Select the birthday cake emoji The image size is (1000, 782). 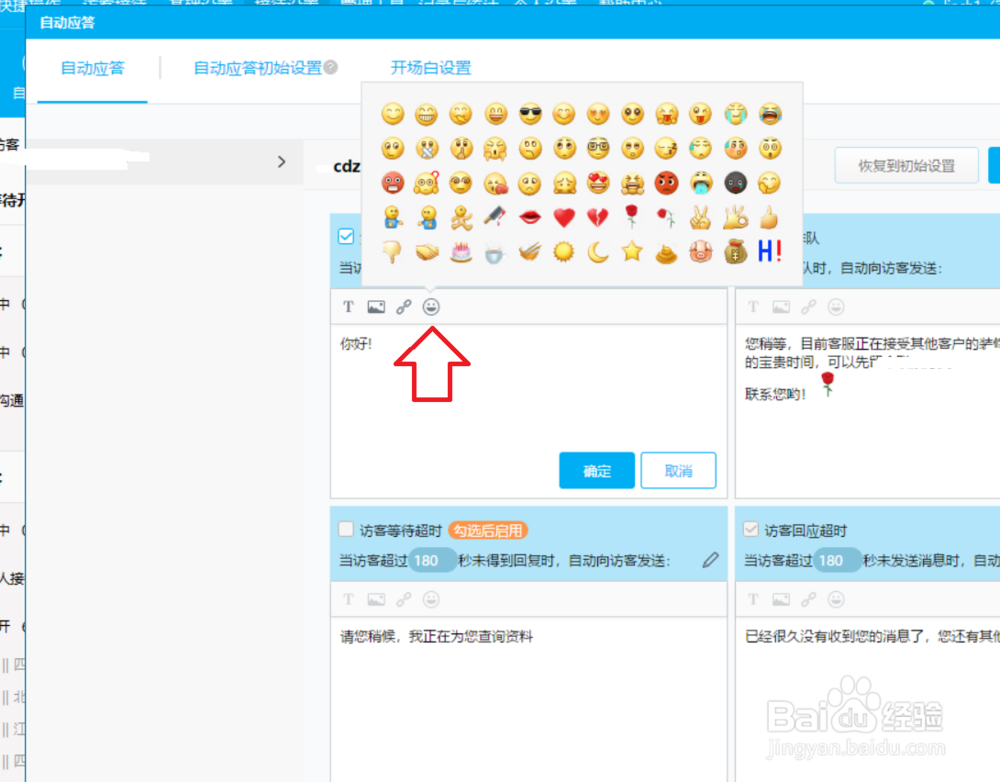click(461, 252)
